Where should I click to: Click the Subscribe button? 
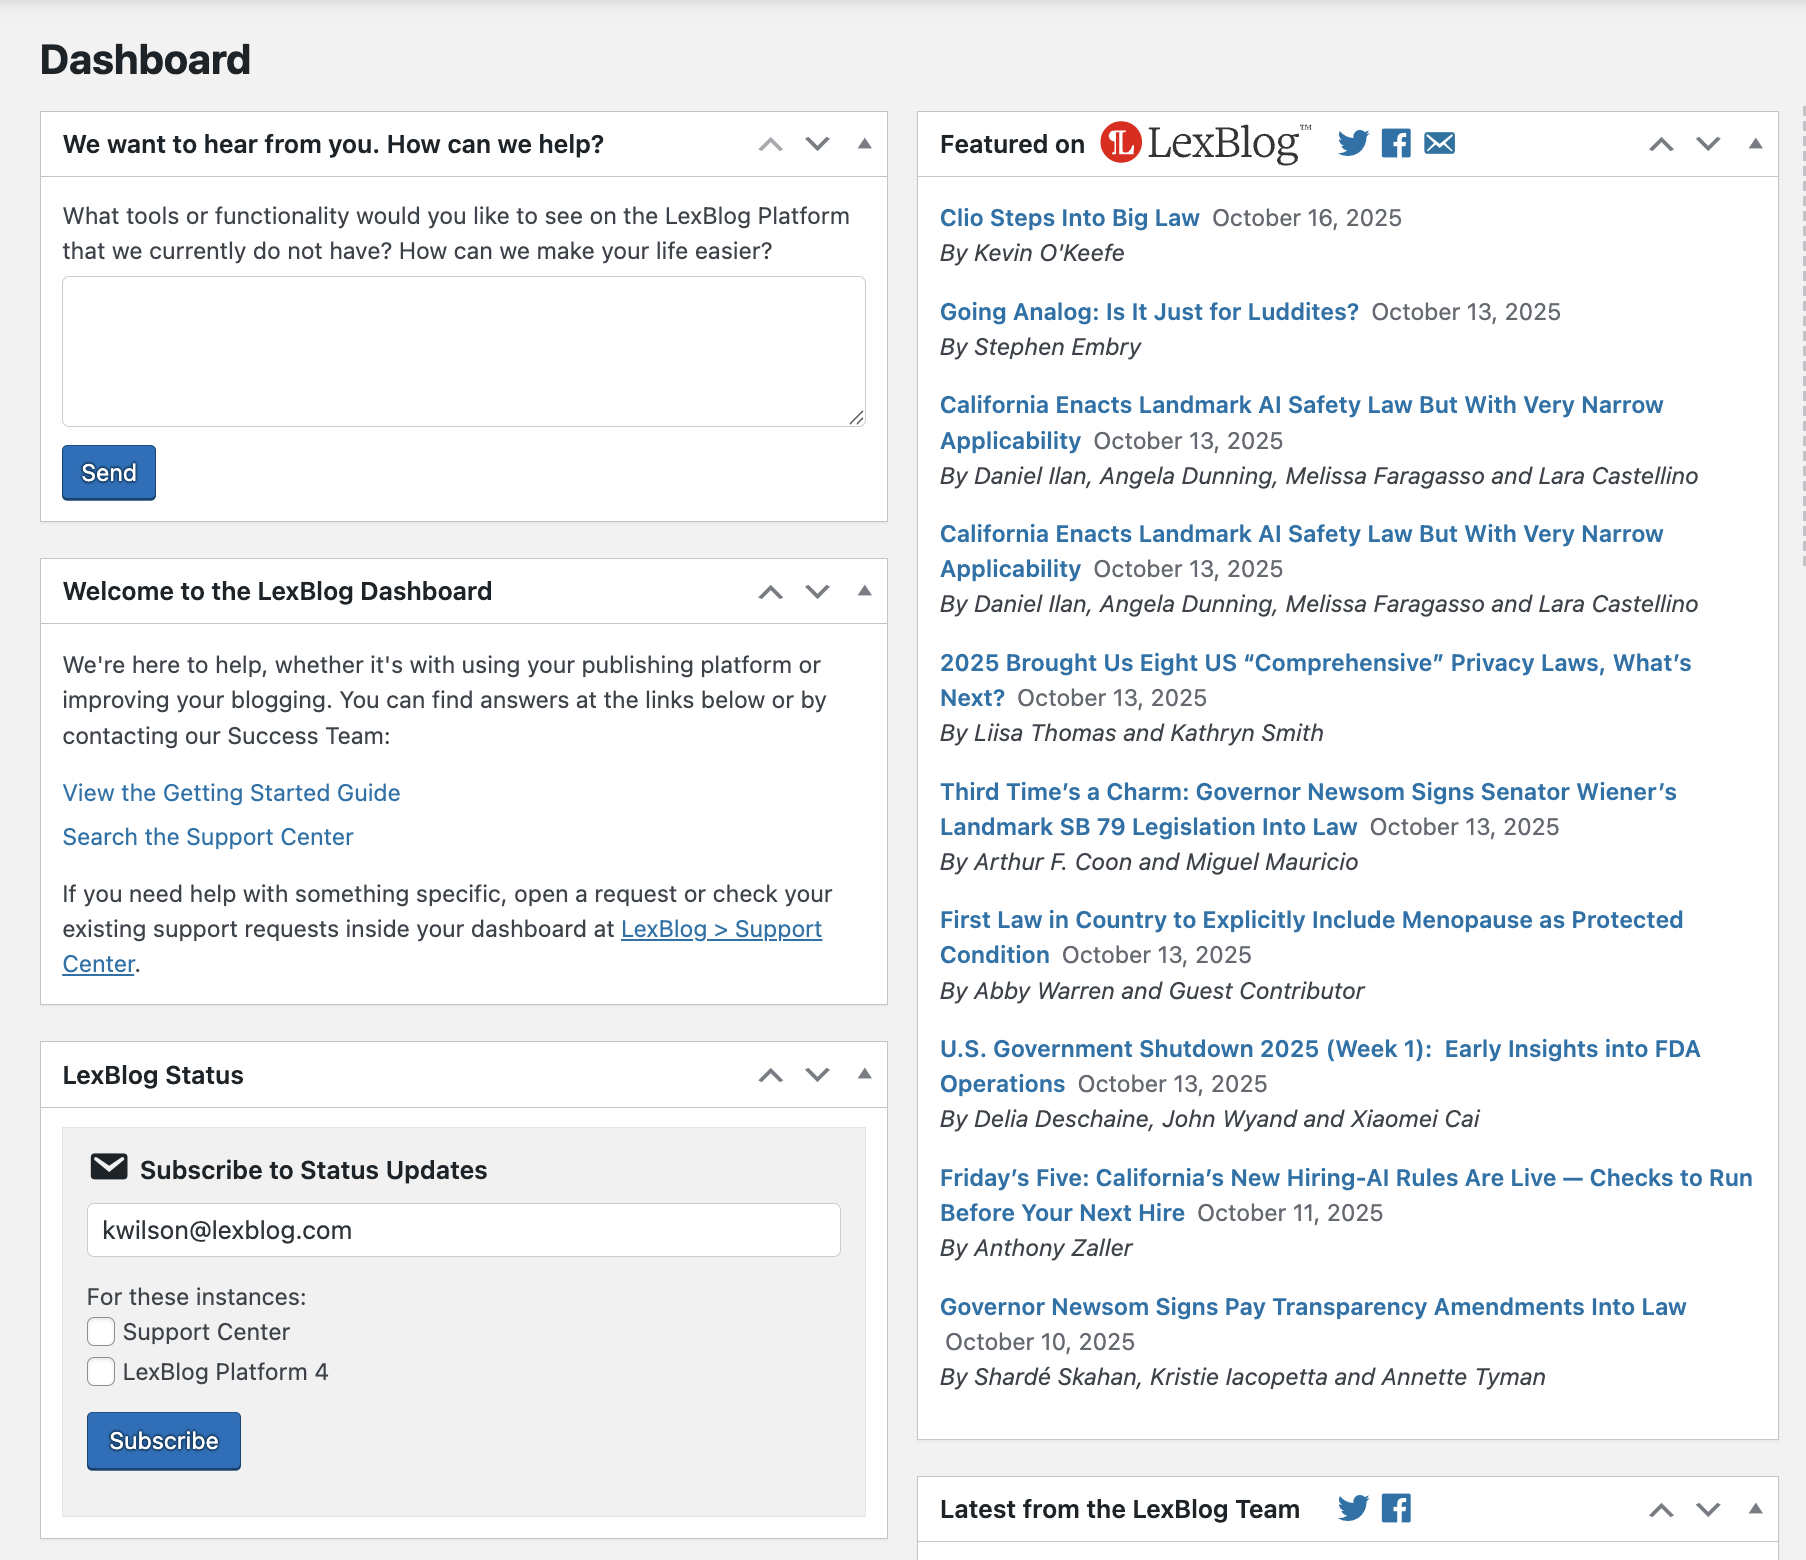click(164, 1441)
